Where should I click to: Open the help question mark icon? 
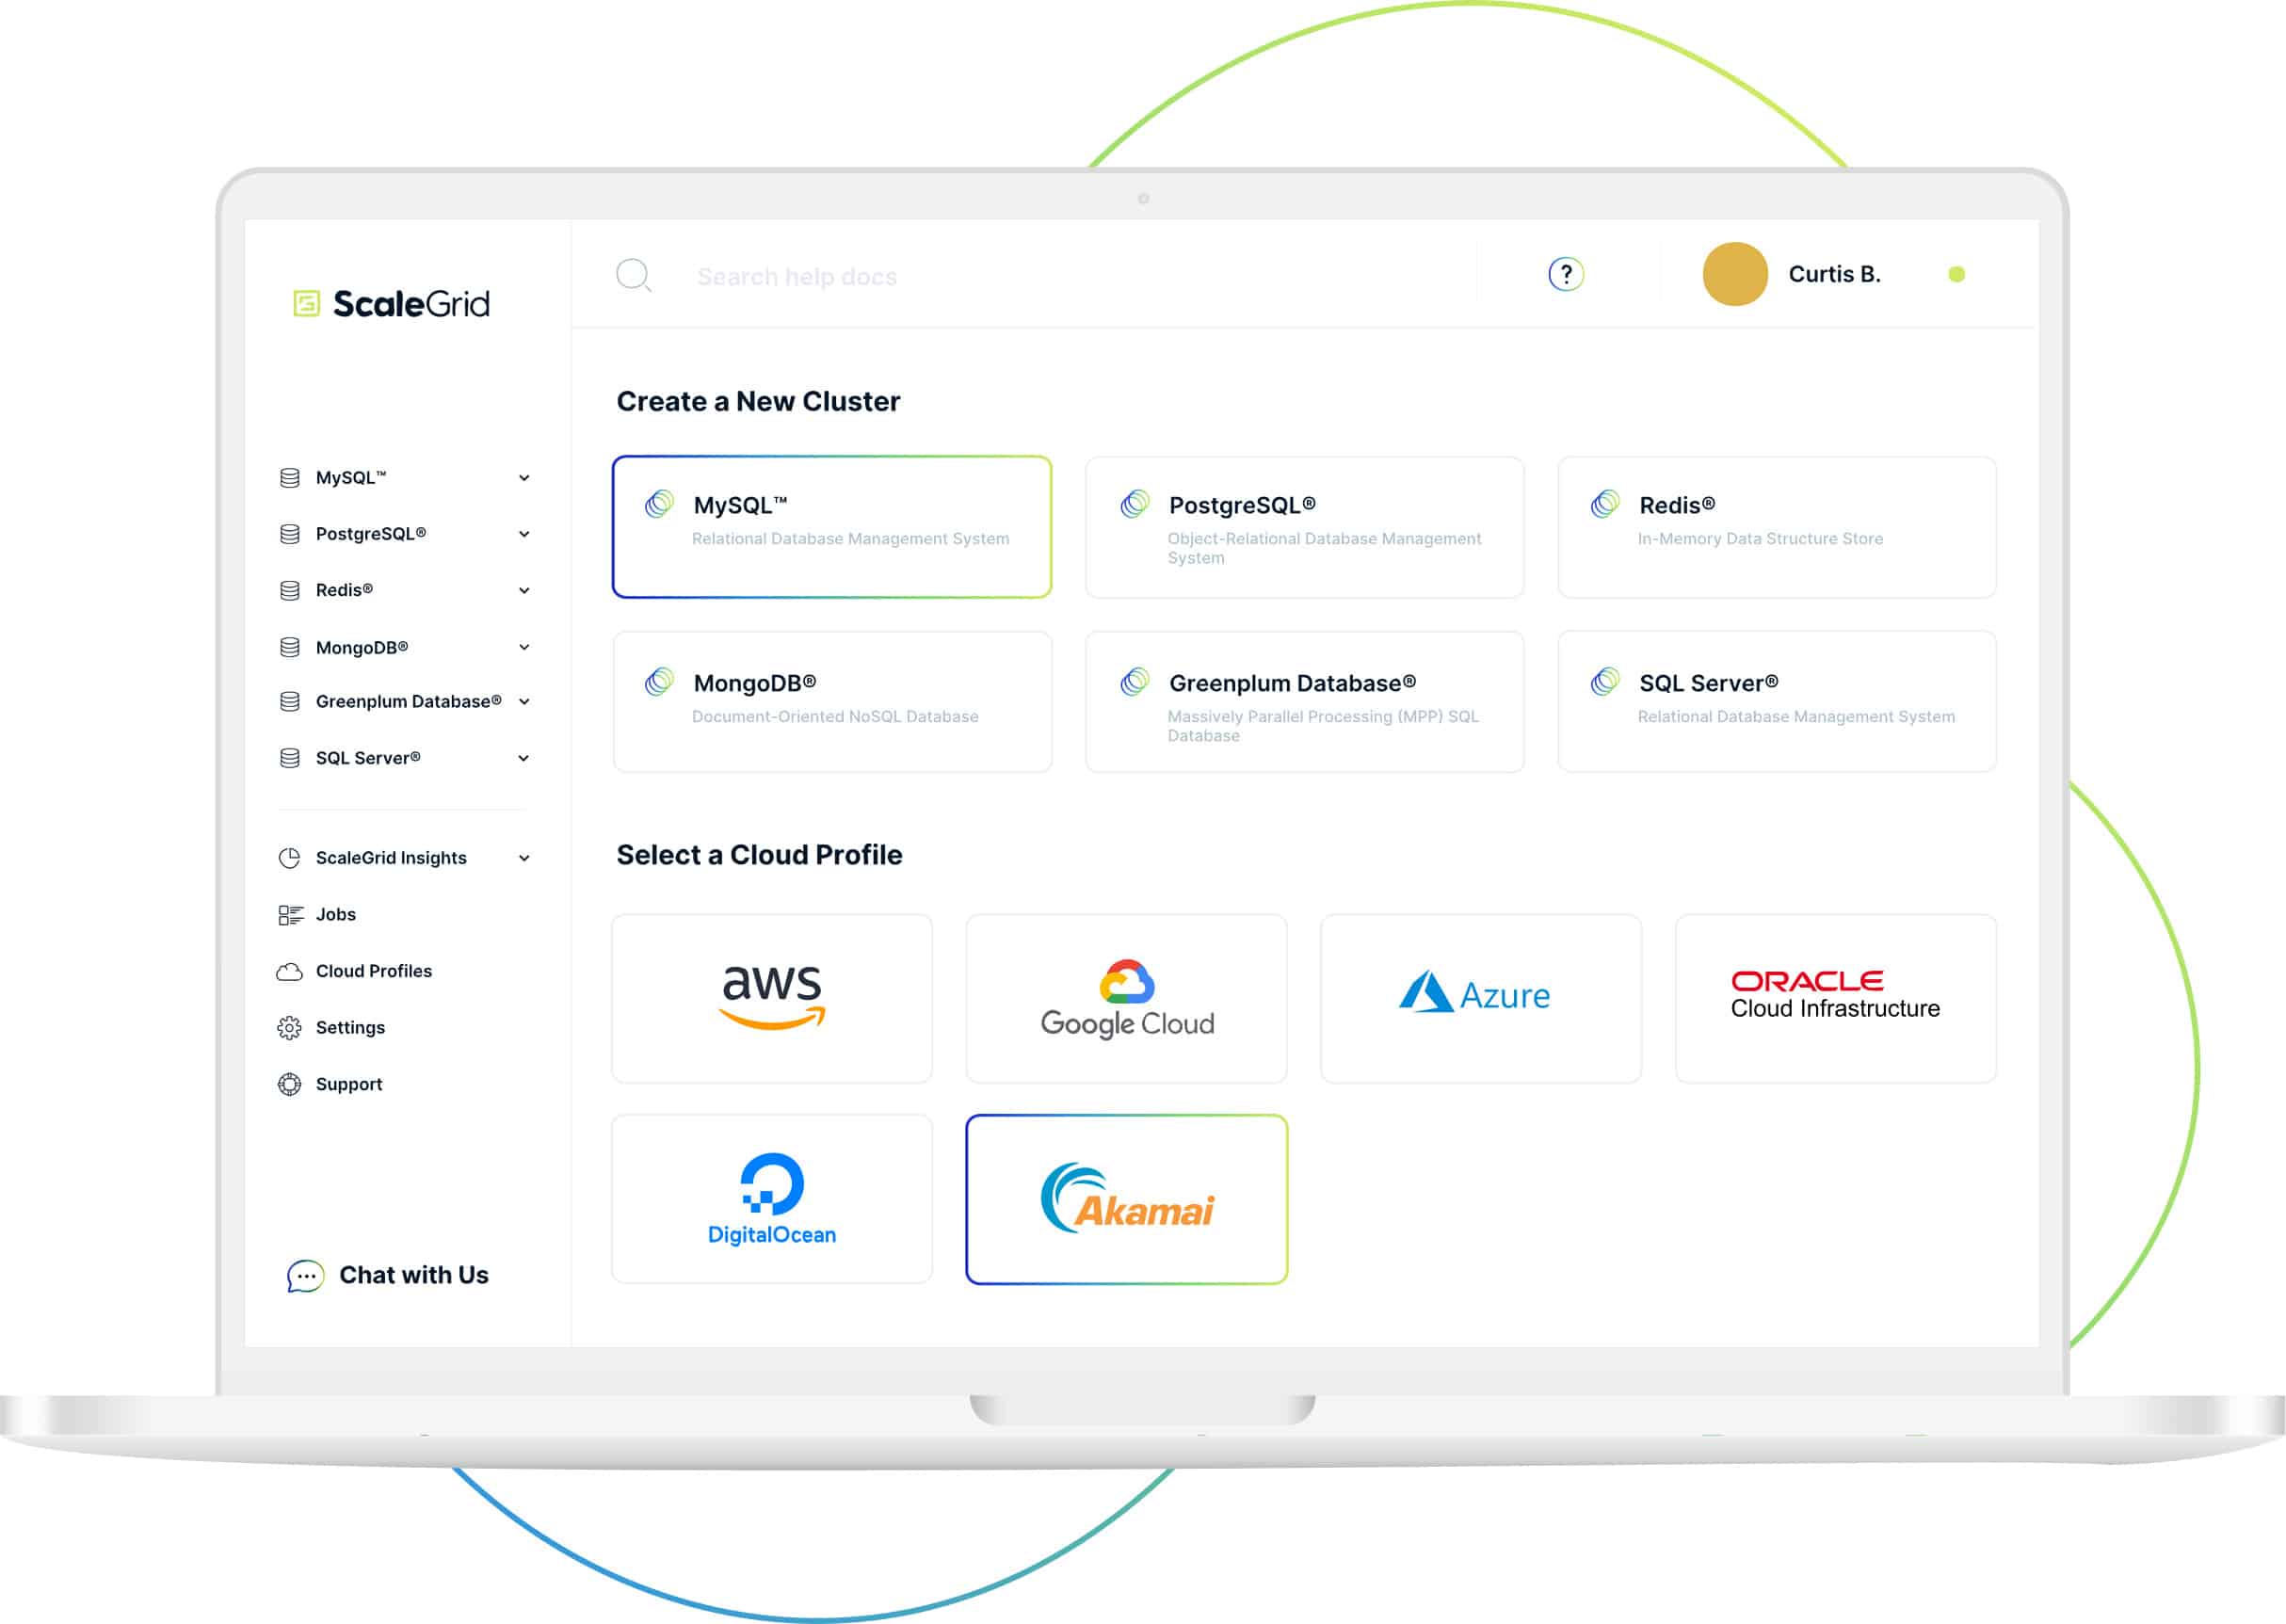(x=1566, y=274)
